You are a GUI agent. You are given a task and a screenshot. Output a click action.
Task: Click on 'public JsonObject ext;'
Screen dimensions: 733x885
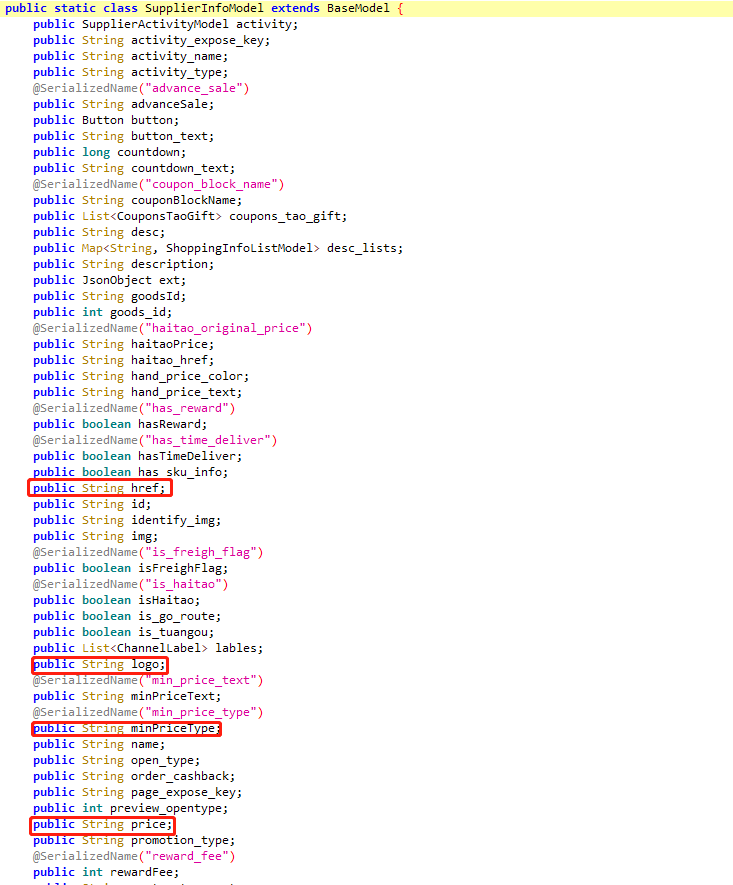tap(109, 281)
